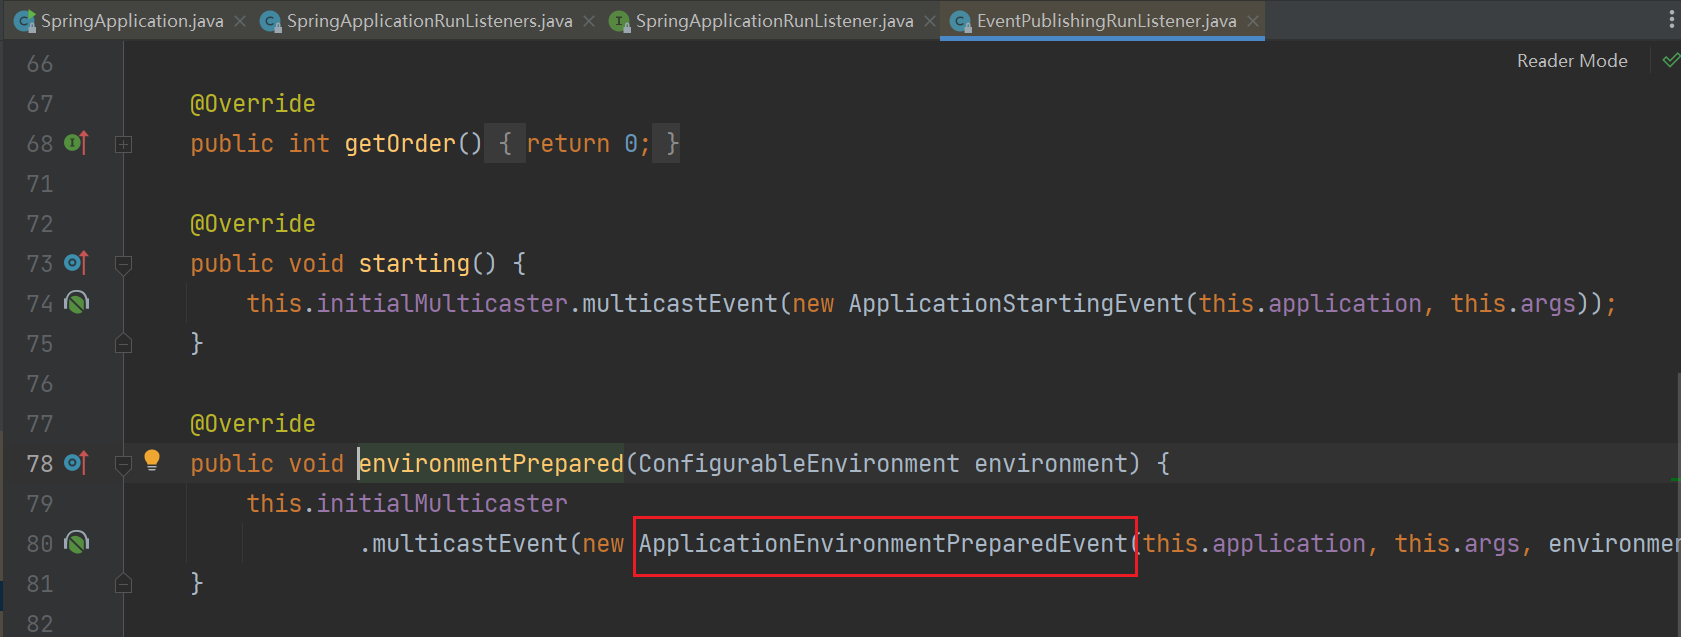Collapse the environmentPrepared method at line 78

click(x=123, y=464)
